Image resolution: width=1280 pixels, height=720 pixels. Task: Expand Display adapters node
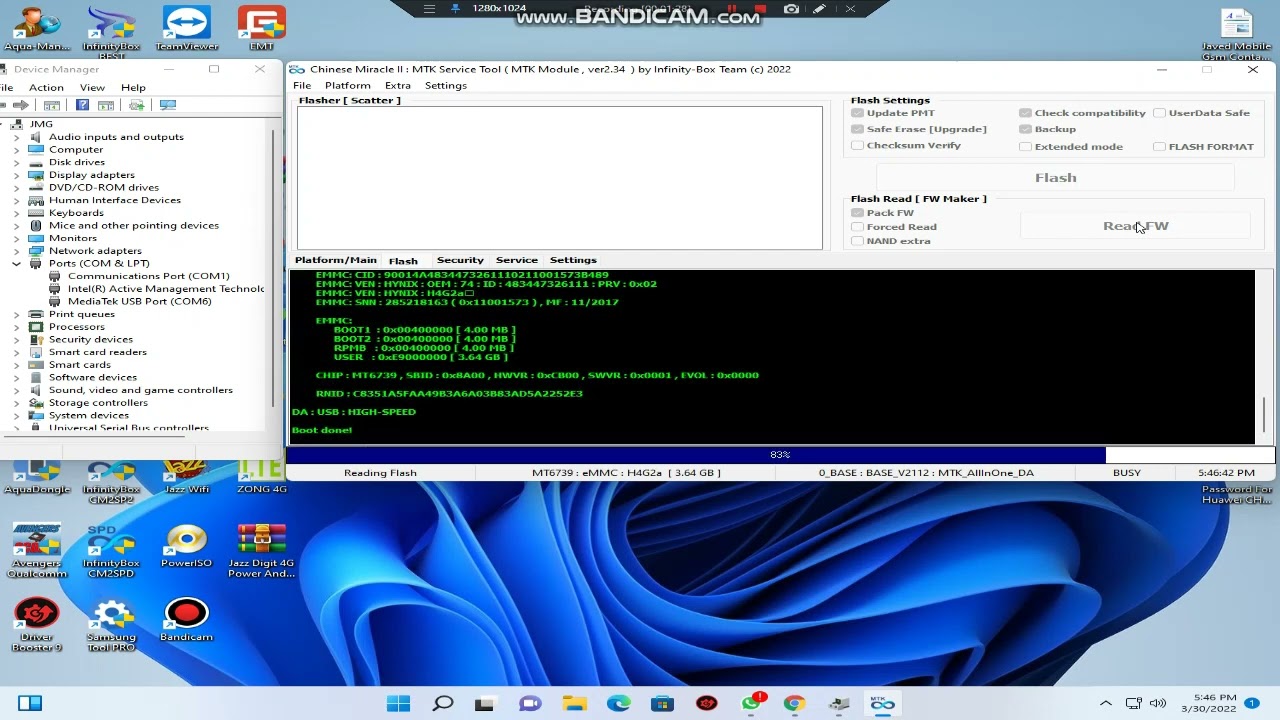[x=16, y=175]
